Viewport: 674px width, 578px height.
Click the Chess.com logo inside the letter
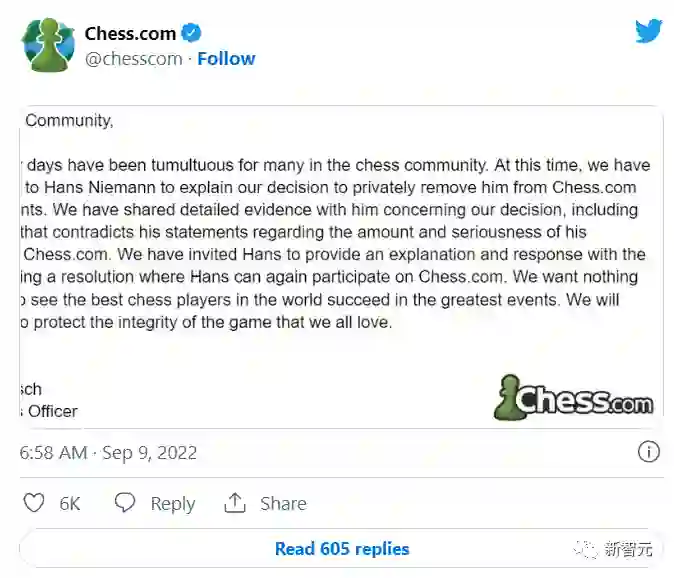click(573, 397)
